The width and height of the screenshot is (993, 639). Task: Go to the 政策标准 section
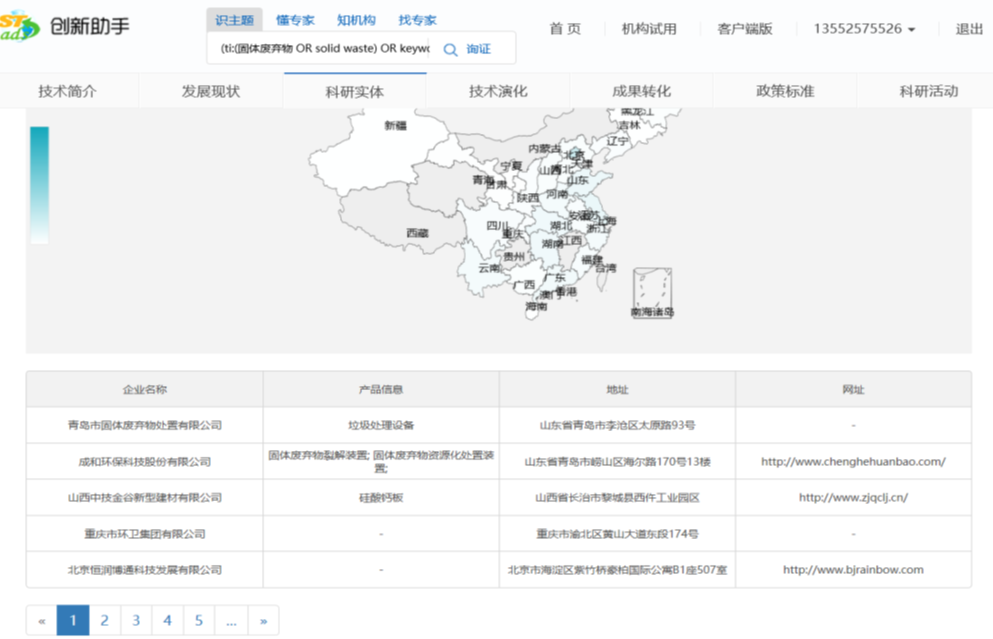pos(785,91)
